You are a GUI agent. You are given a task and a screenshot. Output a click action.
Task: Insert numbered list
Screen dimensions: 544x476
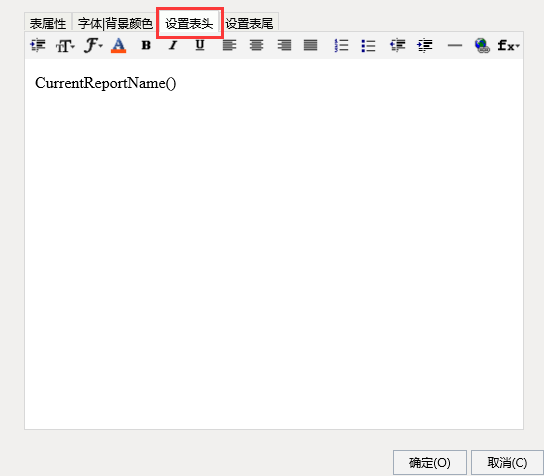pyautogui.click(x=341, y=45)
